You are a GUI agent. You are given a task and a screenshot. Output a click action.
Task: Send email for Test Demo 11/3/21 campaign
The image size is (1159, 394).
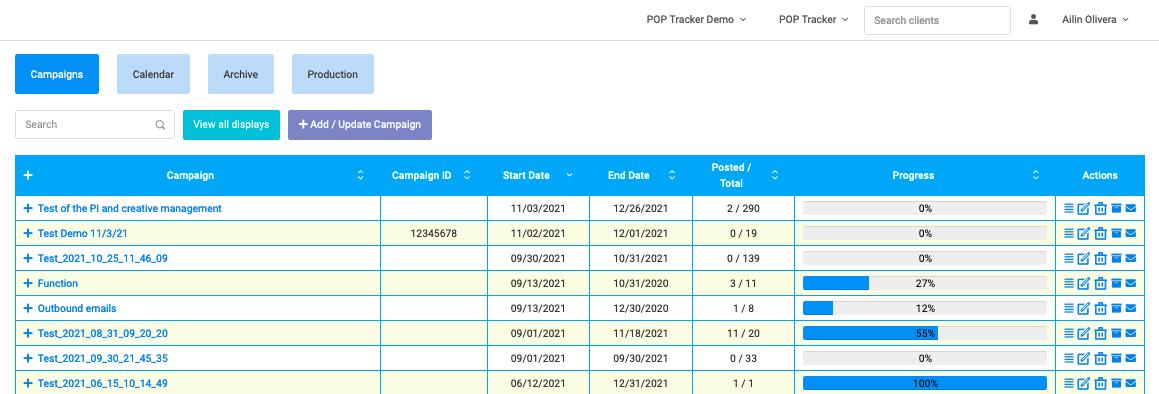coord(1130,234)
